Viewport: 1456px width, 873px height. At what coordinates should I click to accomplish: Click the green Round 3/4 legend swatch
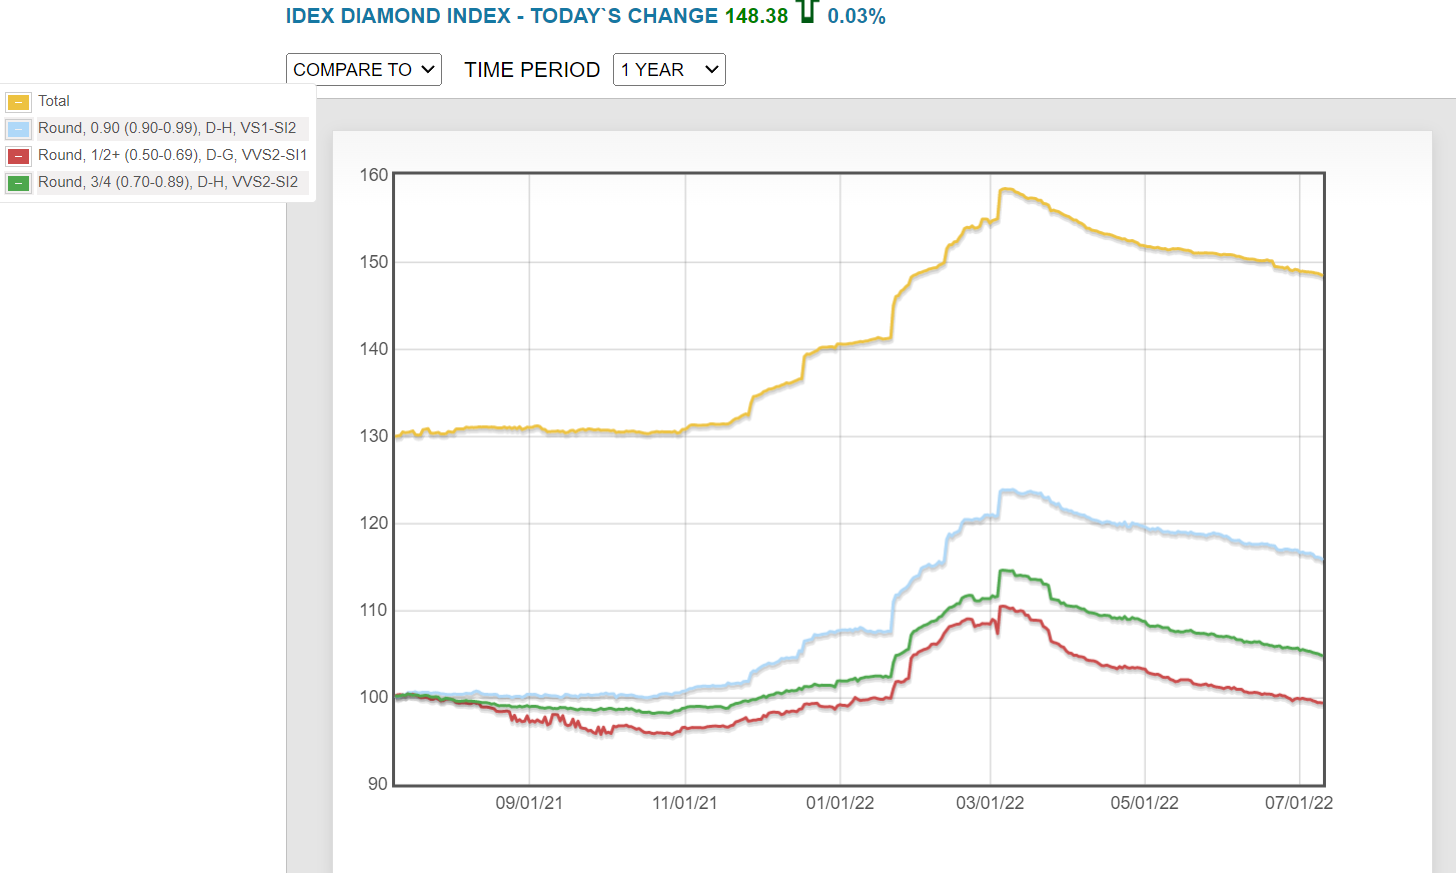[x=18, y=183]
